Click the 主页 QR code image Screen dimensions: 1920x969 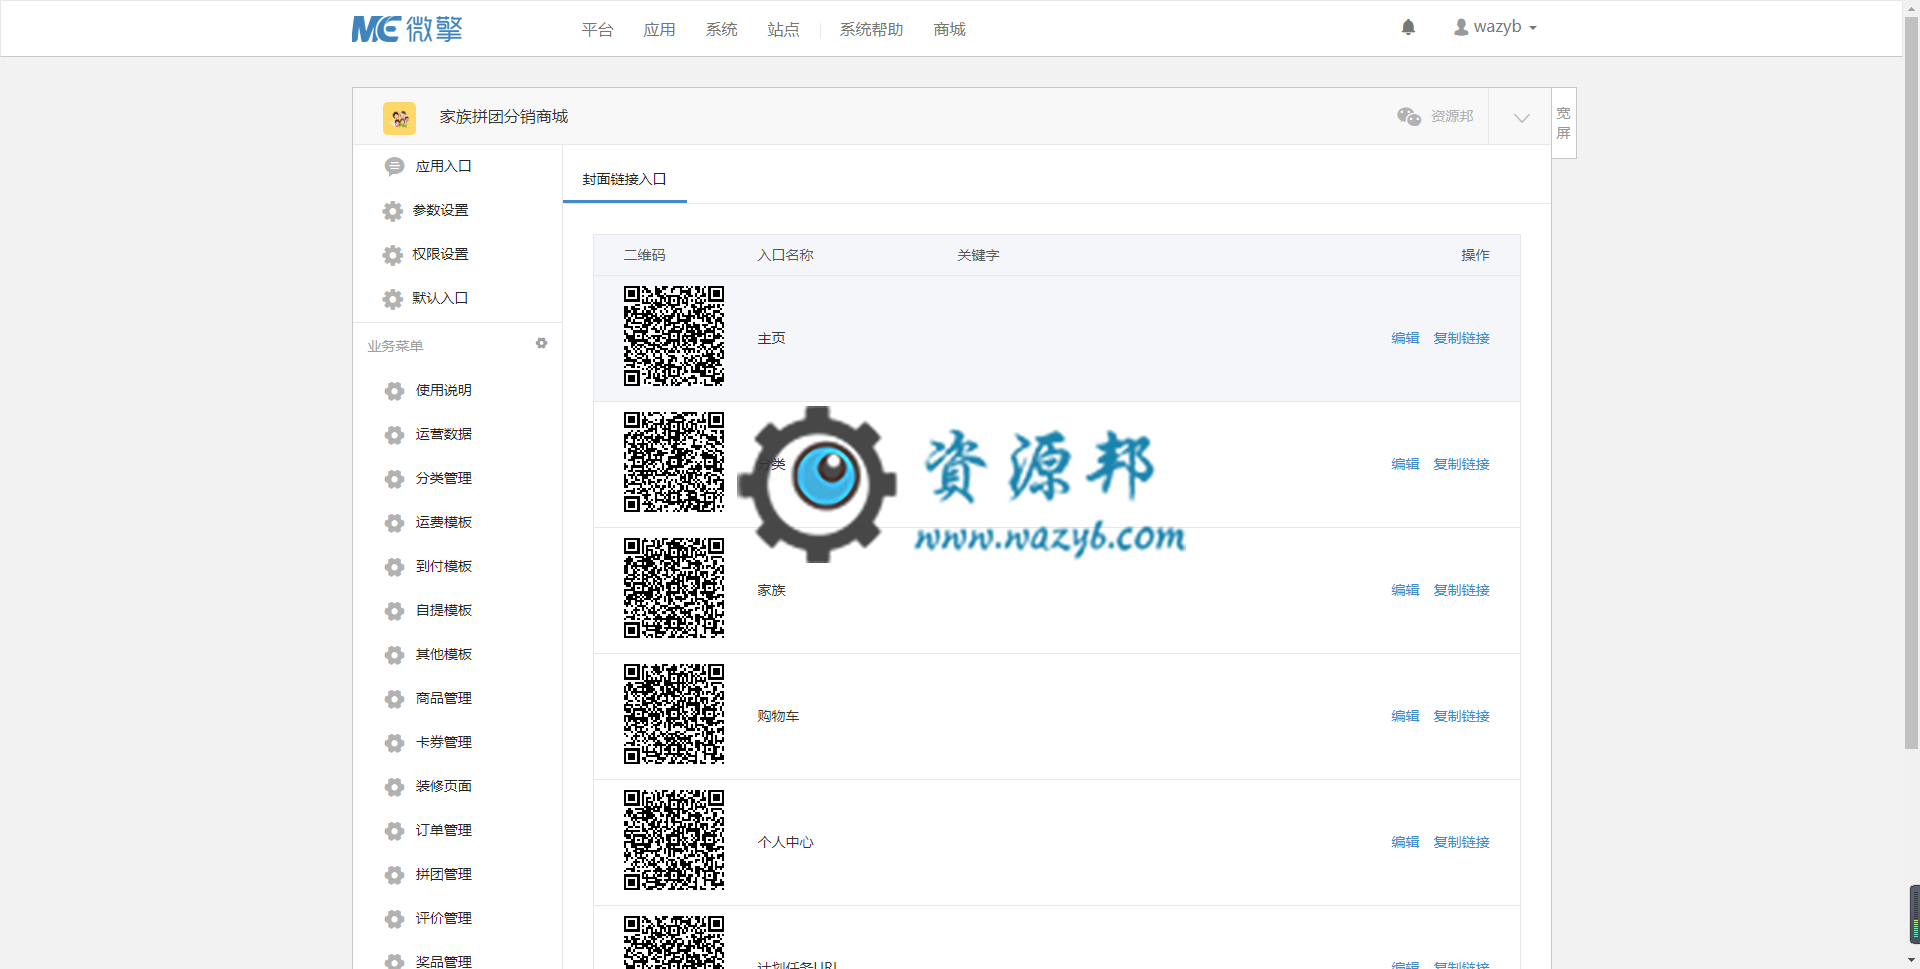point(674,336)
